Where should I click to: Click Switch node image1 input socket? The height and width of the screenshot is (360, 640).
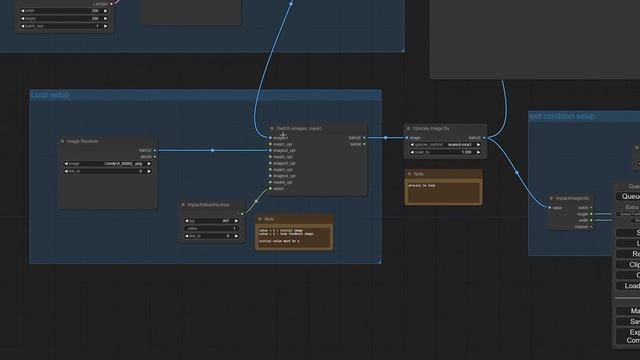pyautogui.click(x=270, y=138)
